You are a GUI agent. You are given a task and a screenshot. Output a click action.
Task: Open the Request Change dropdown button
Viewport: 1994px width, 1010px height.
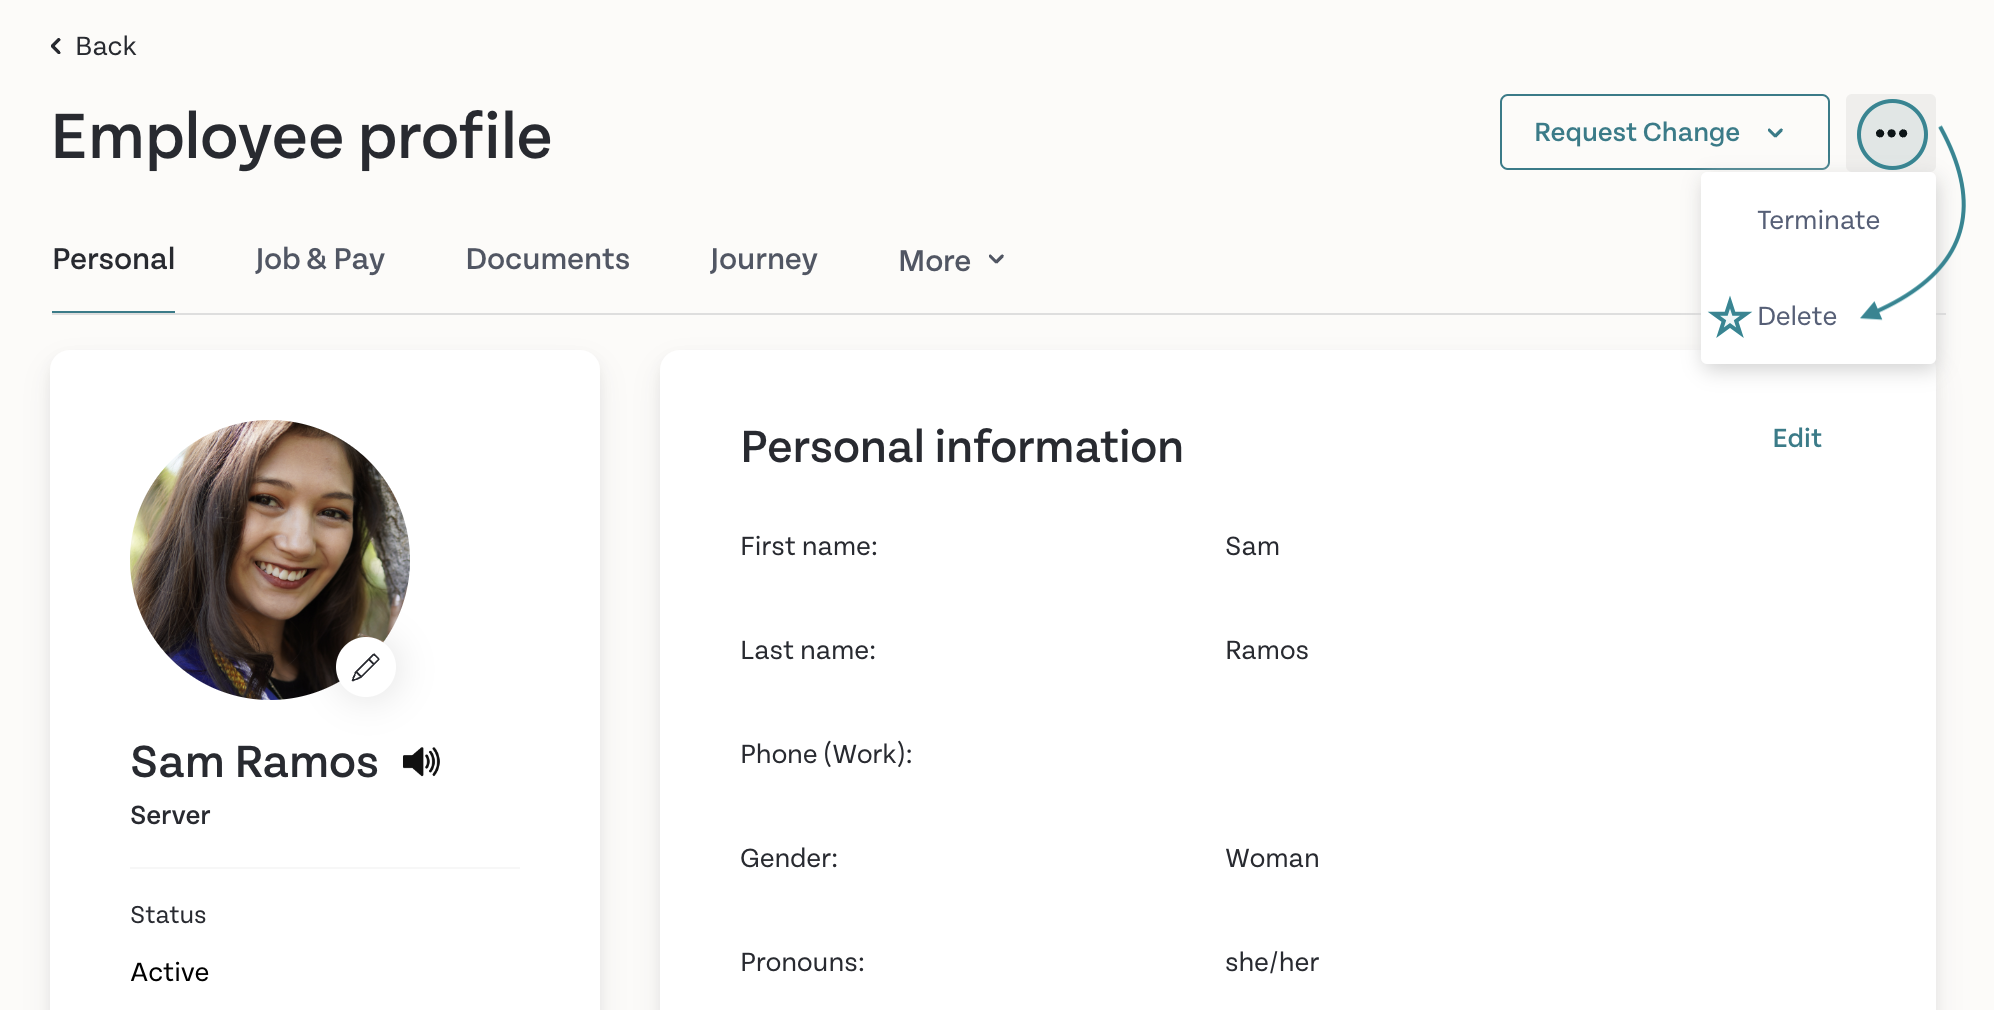[1664, 132]
